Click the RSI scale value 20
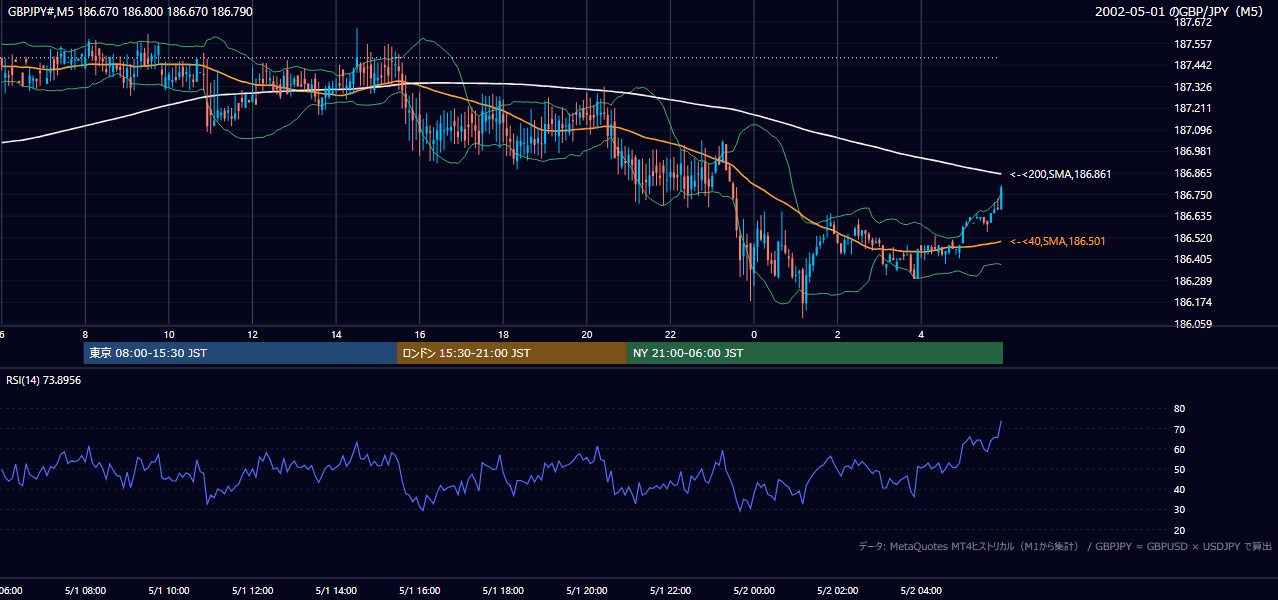Image resolution: width=1278 pixels, height=600 pixels. coord(1179,530)
